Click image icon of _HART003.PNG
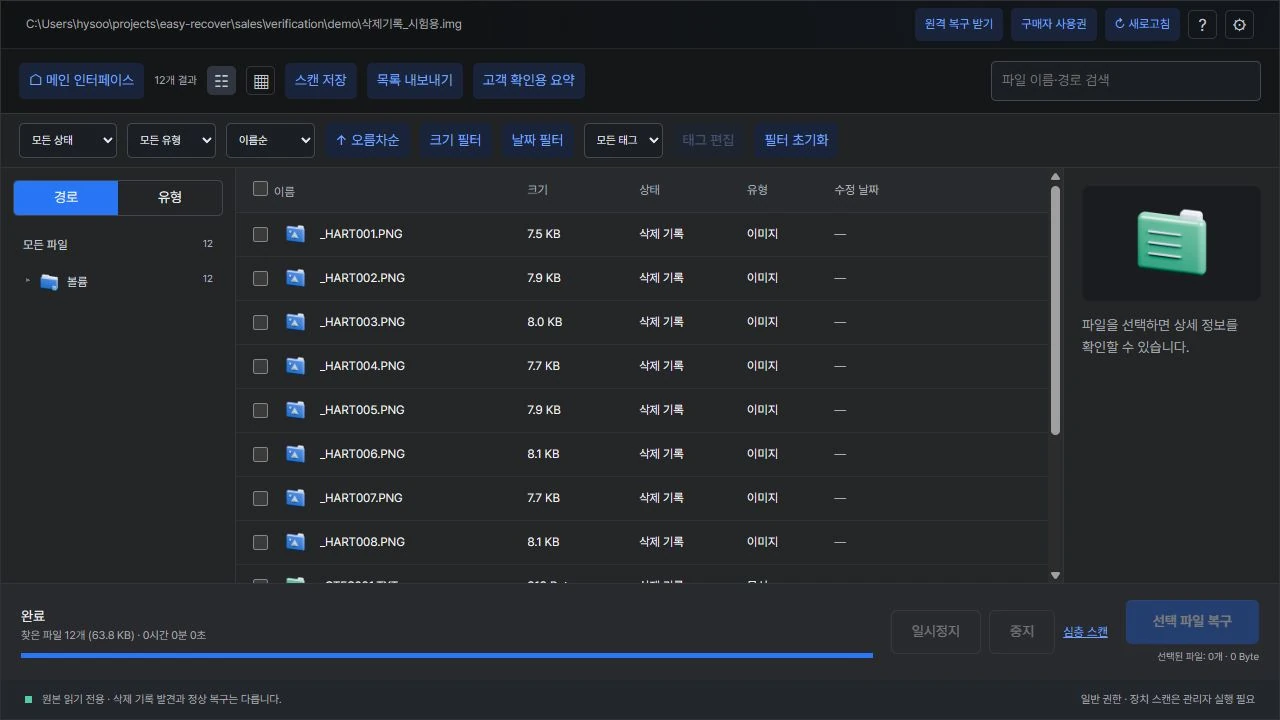The height and width of the screenshot is (720, 1280). 295,322
